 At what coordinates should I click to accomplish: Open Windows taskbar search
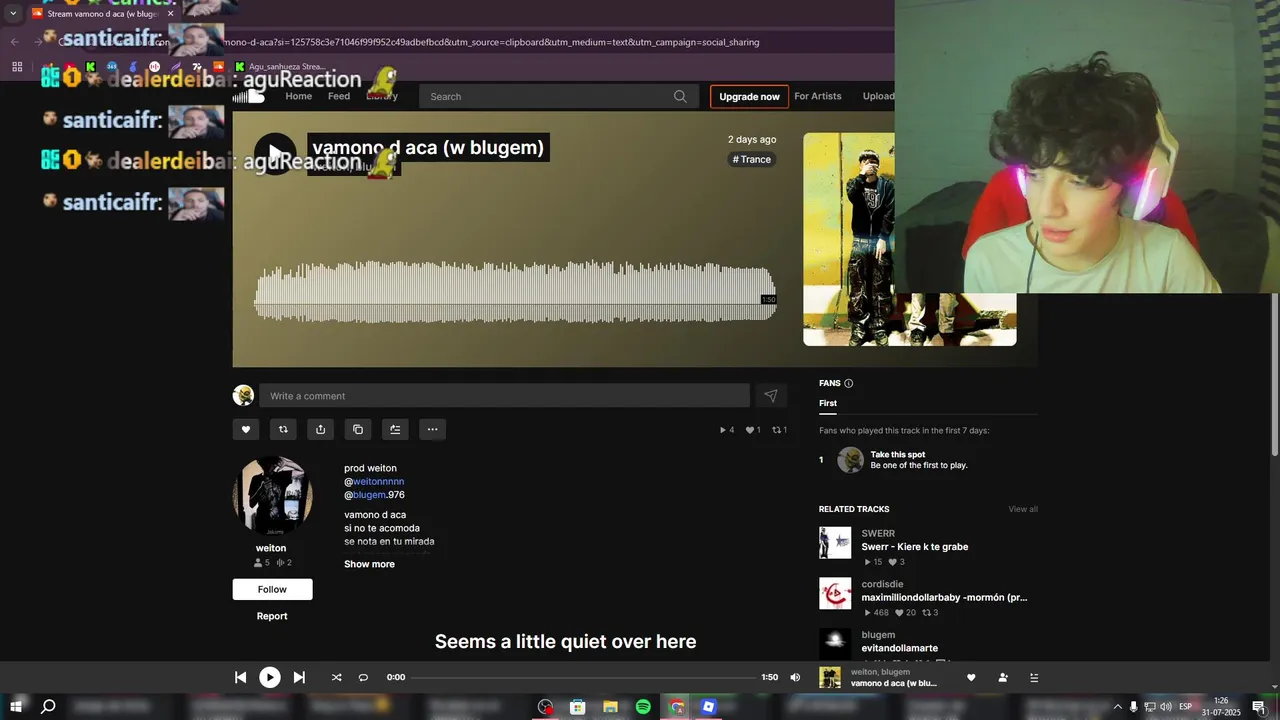click(48, 706)
